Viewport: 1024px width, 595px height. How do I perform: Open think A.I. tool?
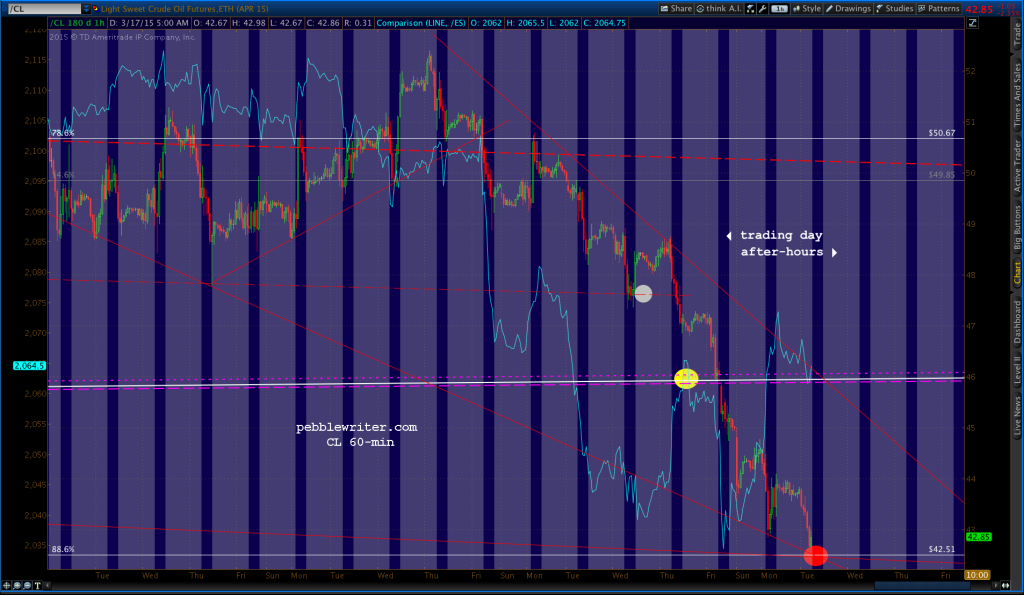pyautogui.click(x=718, y=8)
